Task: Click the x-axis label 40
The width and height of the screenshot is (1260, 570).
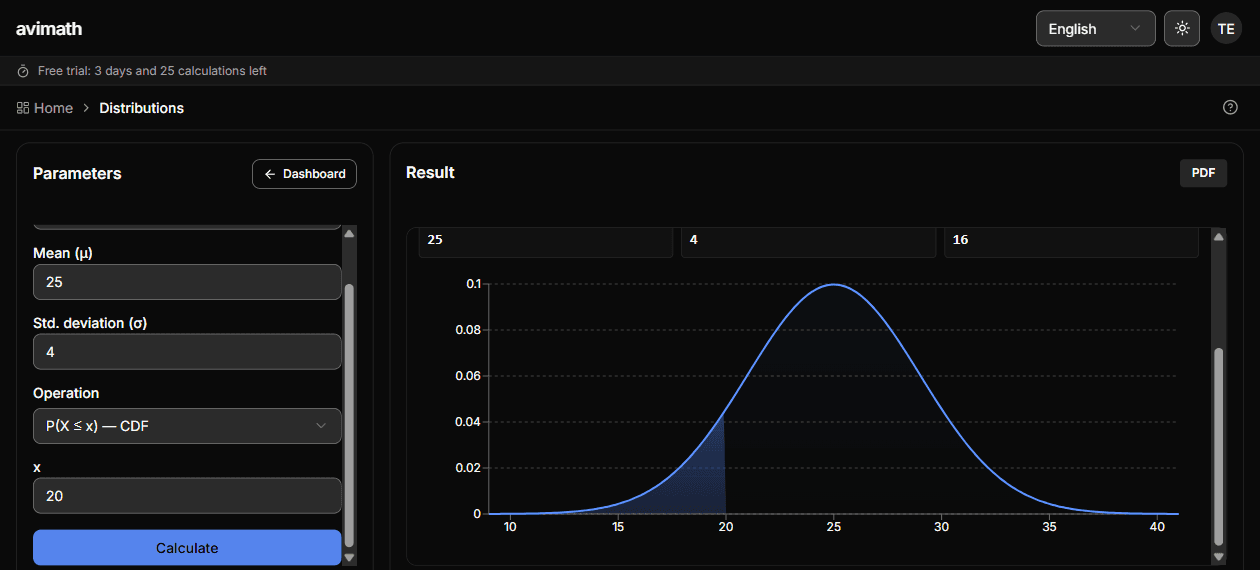Action: 1158,527
